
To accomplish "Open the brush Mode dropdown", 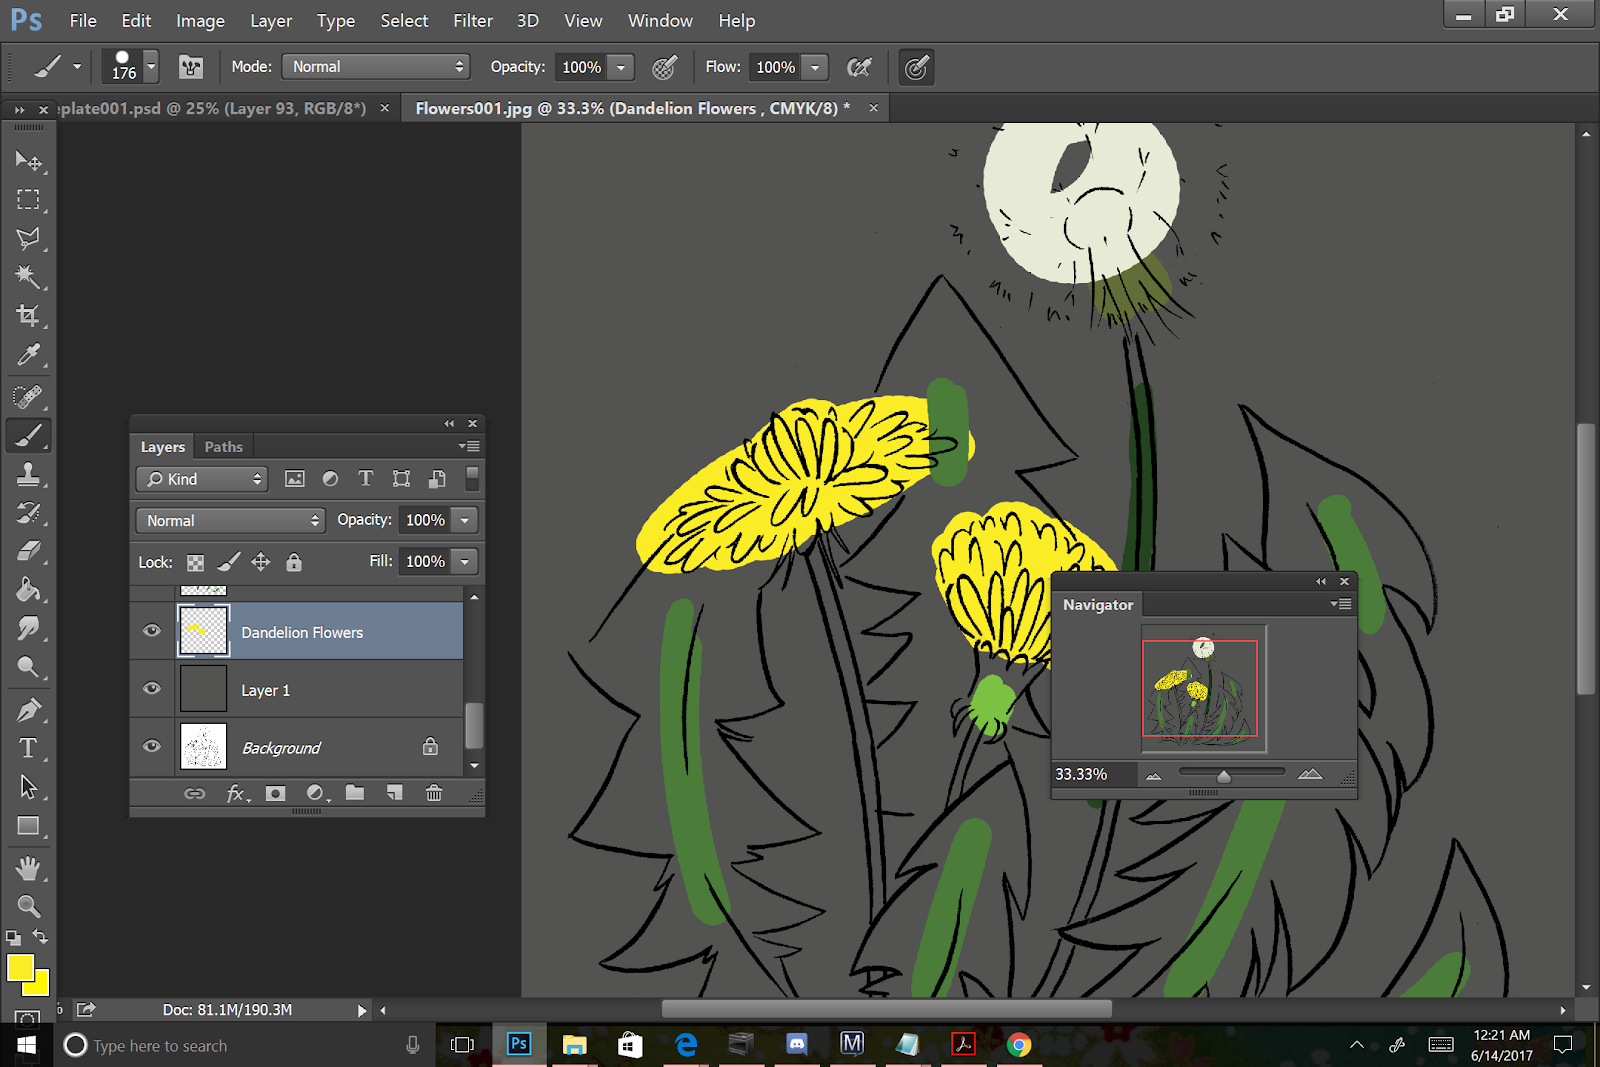I will tap(376, 67).
